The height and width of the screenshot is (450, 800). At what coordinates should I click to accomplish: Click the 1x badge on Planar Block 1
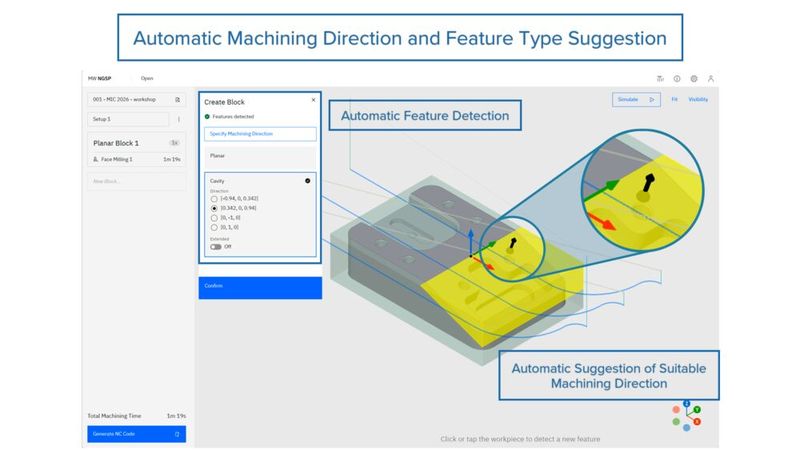tap(174, 143)
